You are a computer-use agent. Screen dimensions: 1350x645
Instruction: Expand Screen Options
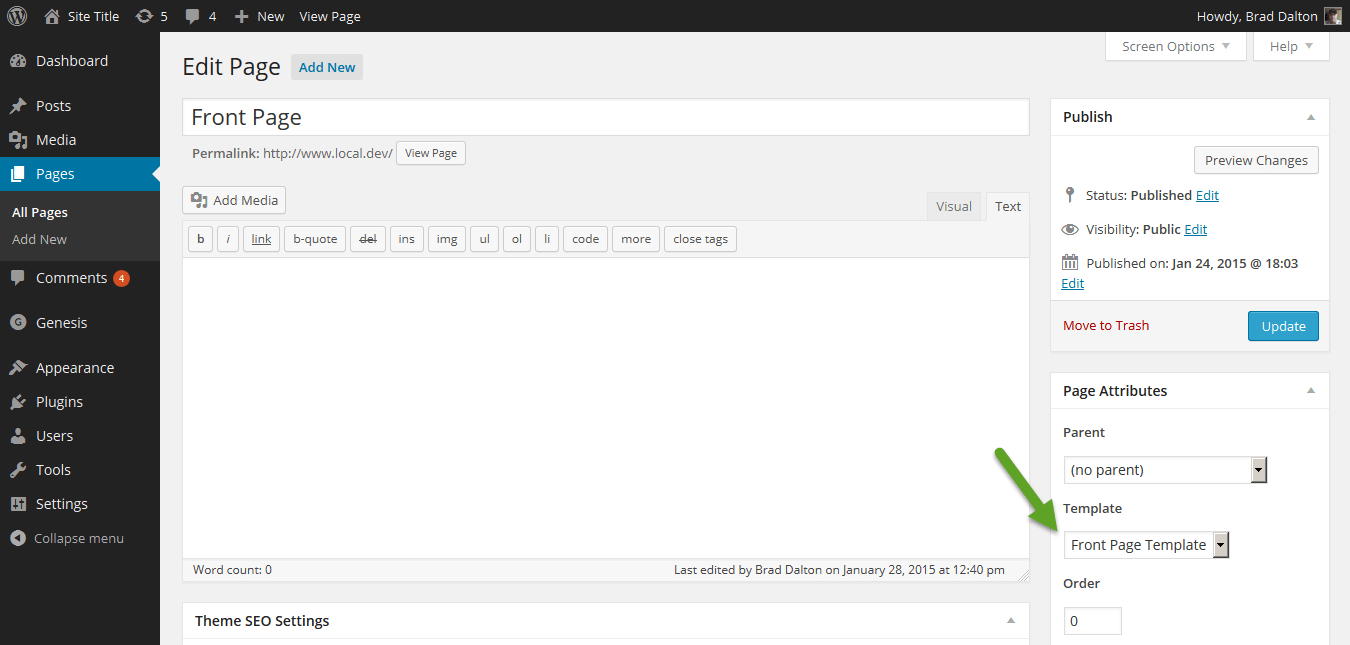point(1168,45)
